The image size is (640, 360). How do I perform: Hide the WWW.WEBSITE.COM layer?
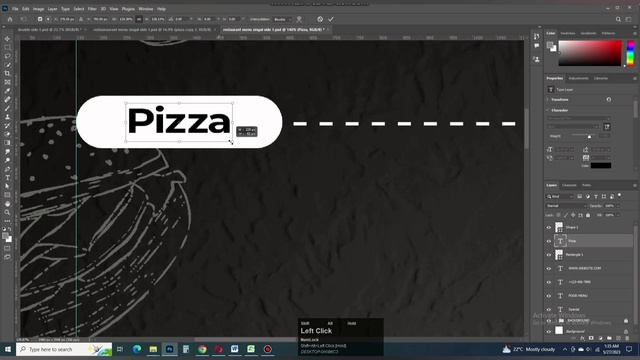[549, 269]
